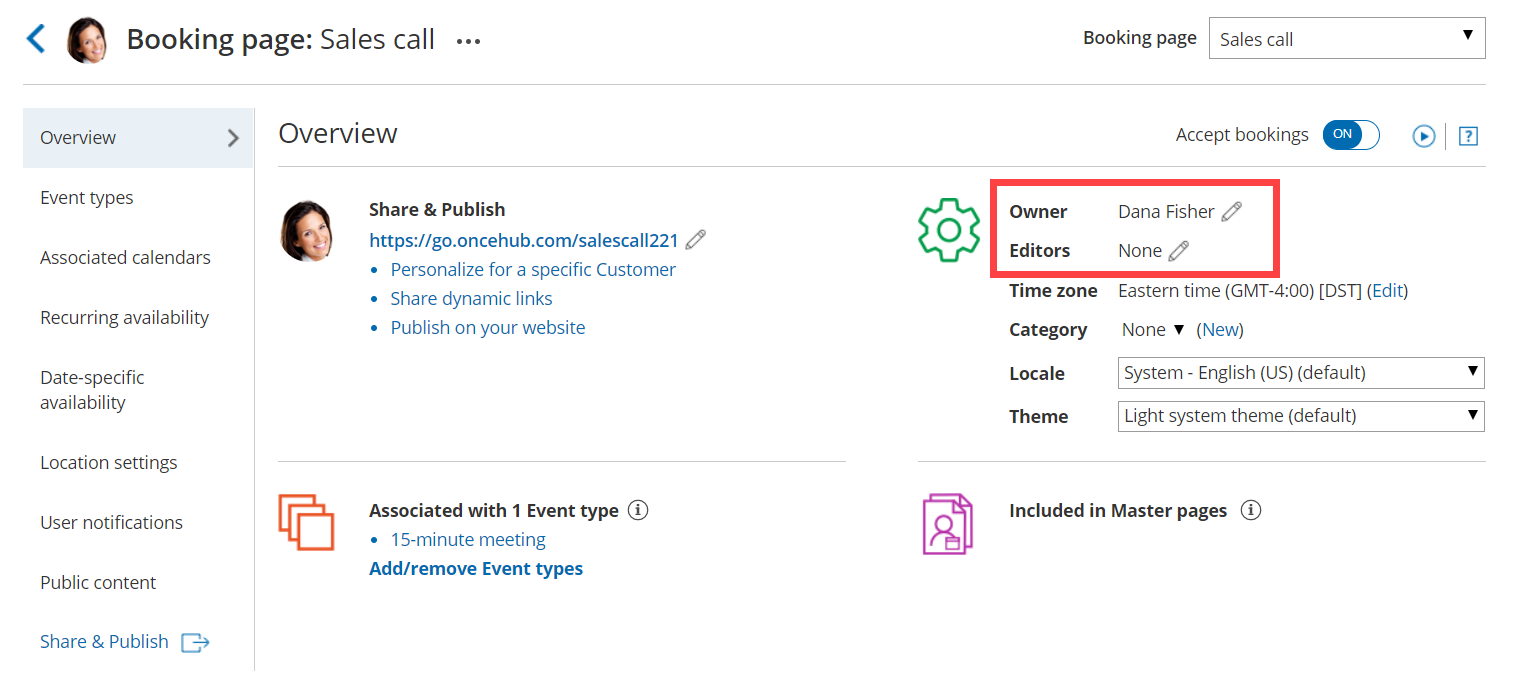
Task: Click the pencil icon next to Editors None
Action: [x=1180, y=251]
